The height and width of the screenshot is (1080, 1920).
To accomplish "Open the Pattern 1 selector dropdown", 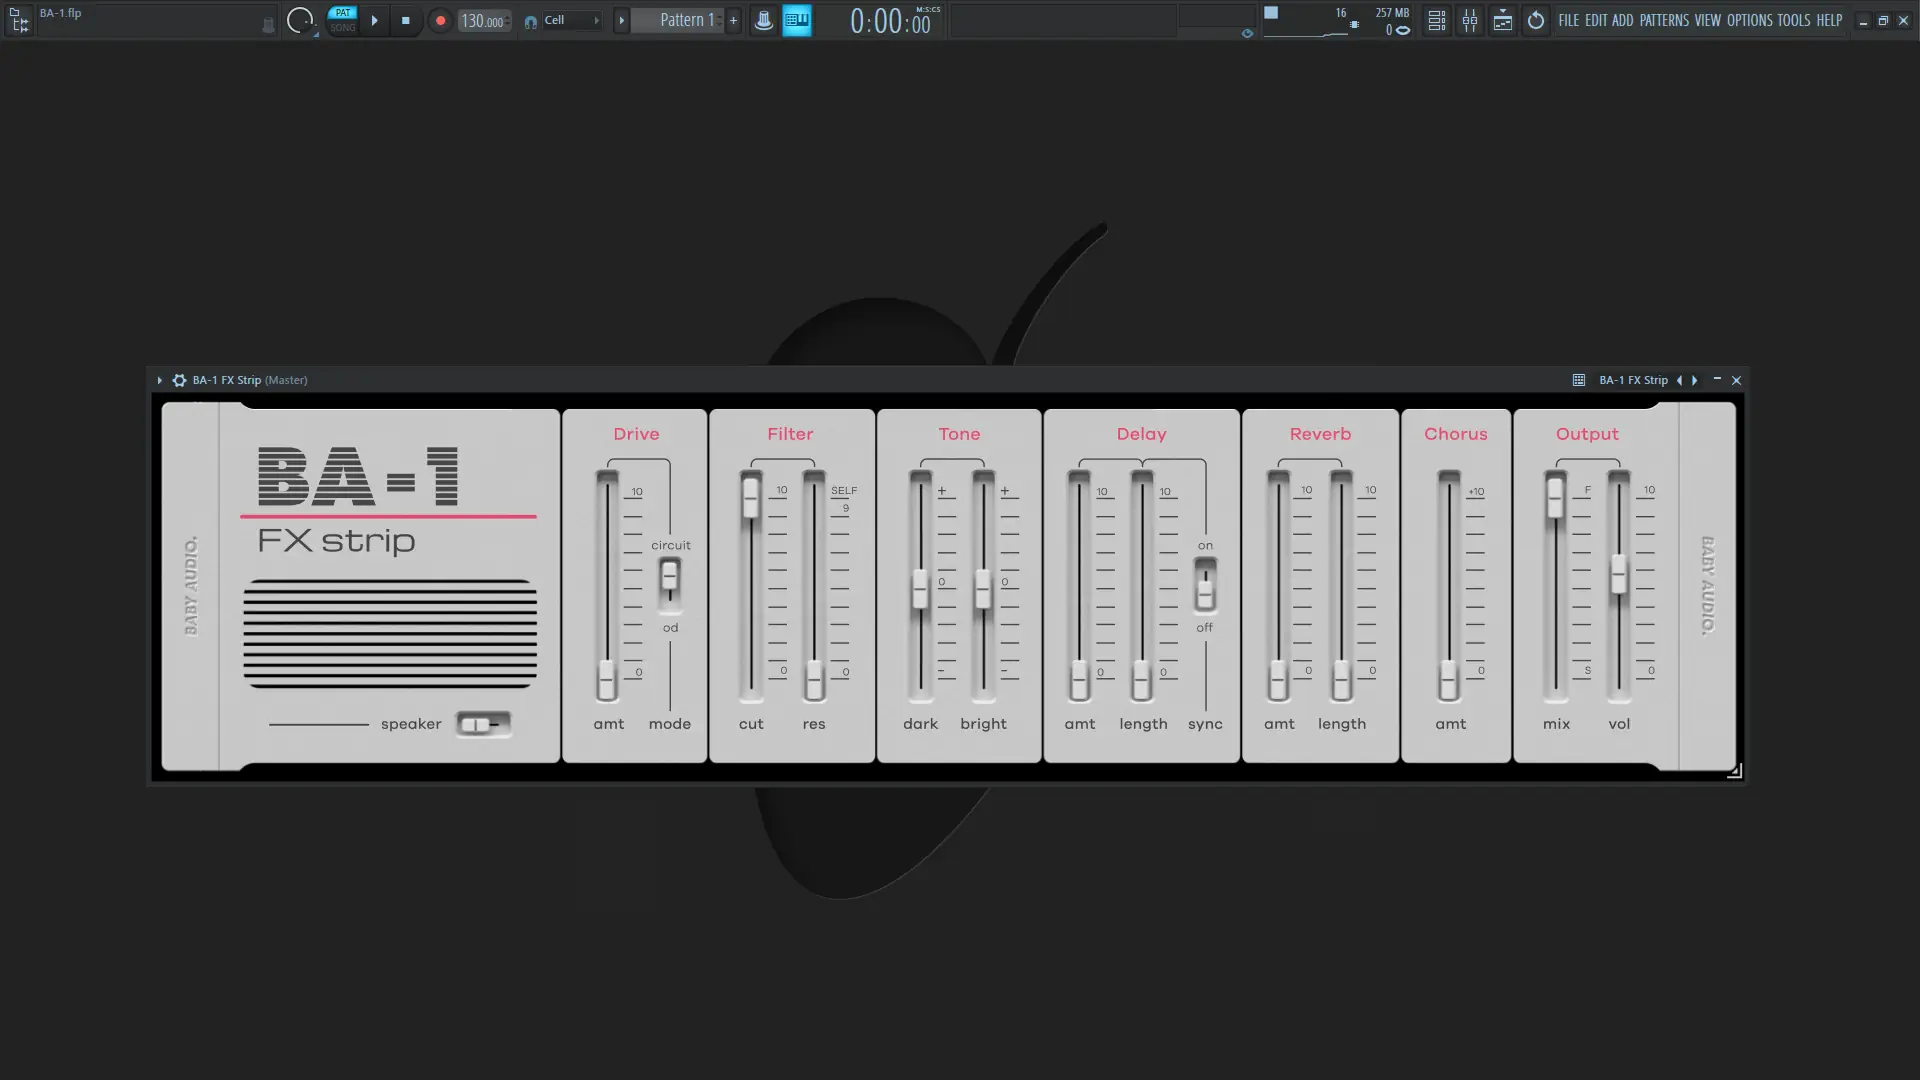I will click(x=687, y=20).
